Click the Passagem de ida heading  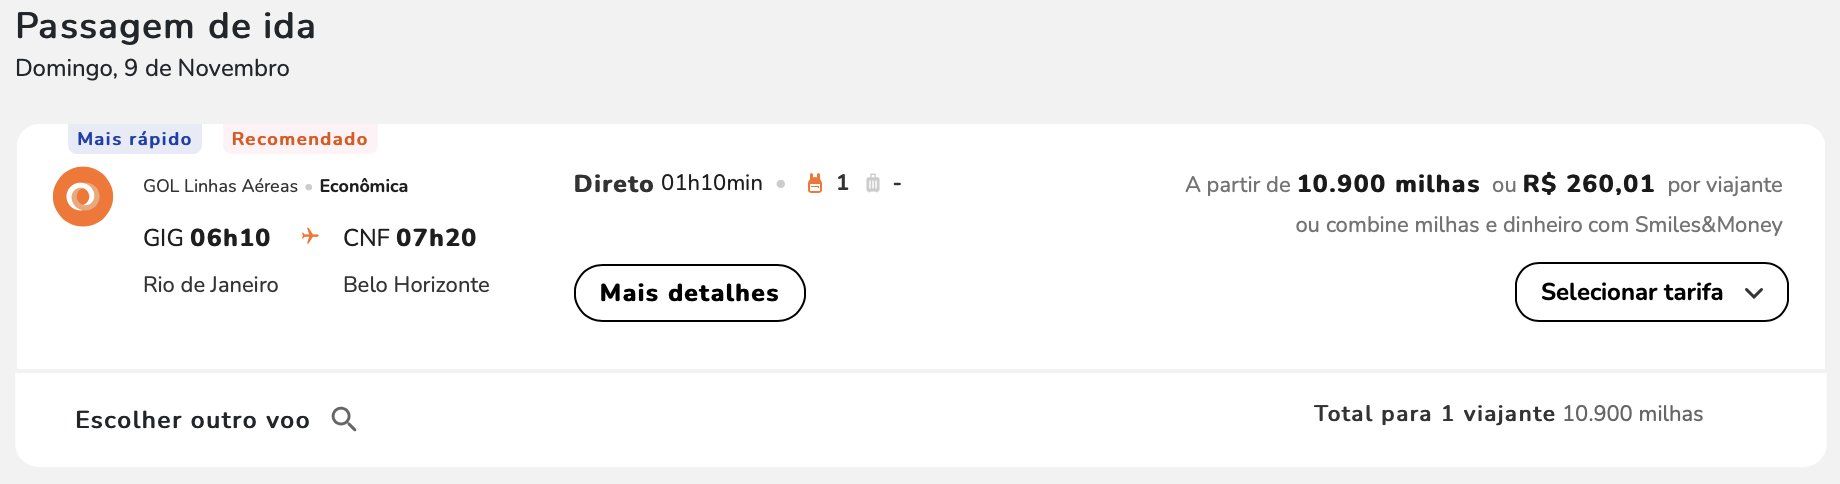click(166, 26)
